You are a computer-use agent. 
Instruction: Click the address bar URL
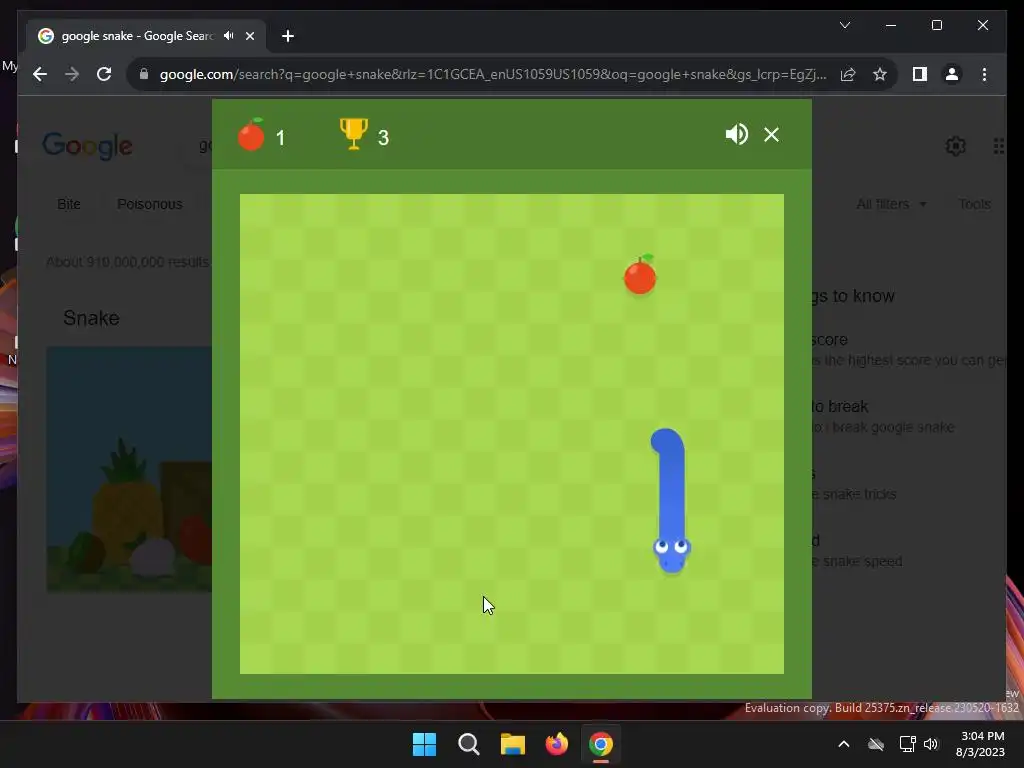[493, 74]
